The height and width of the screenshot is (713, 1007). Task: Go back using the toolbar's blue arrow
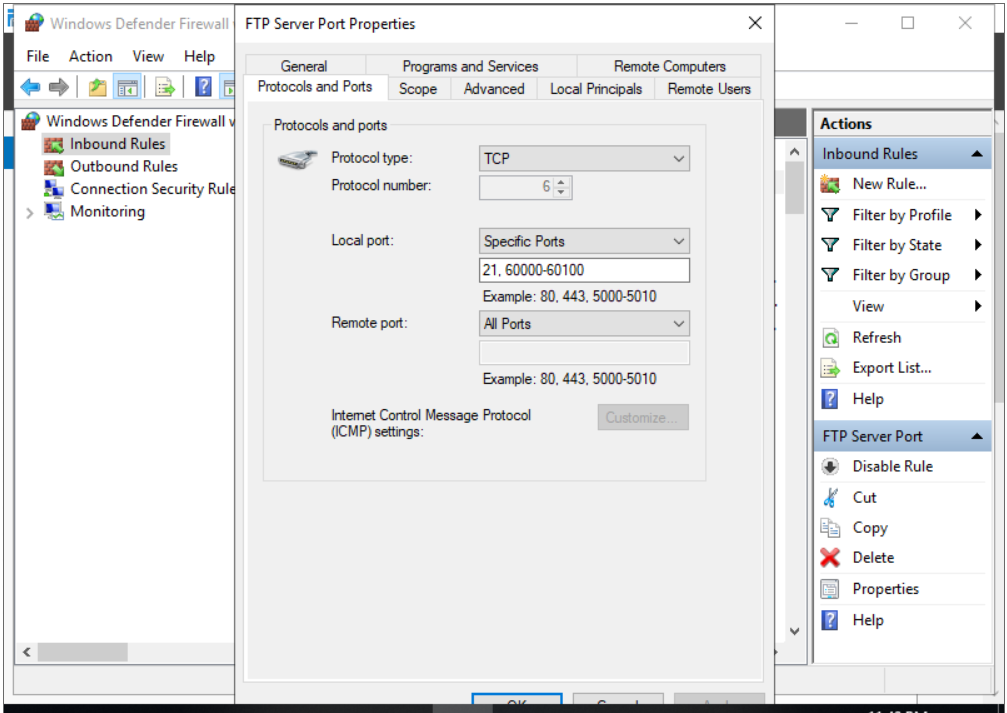30,87
